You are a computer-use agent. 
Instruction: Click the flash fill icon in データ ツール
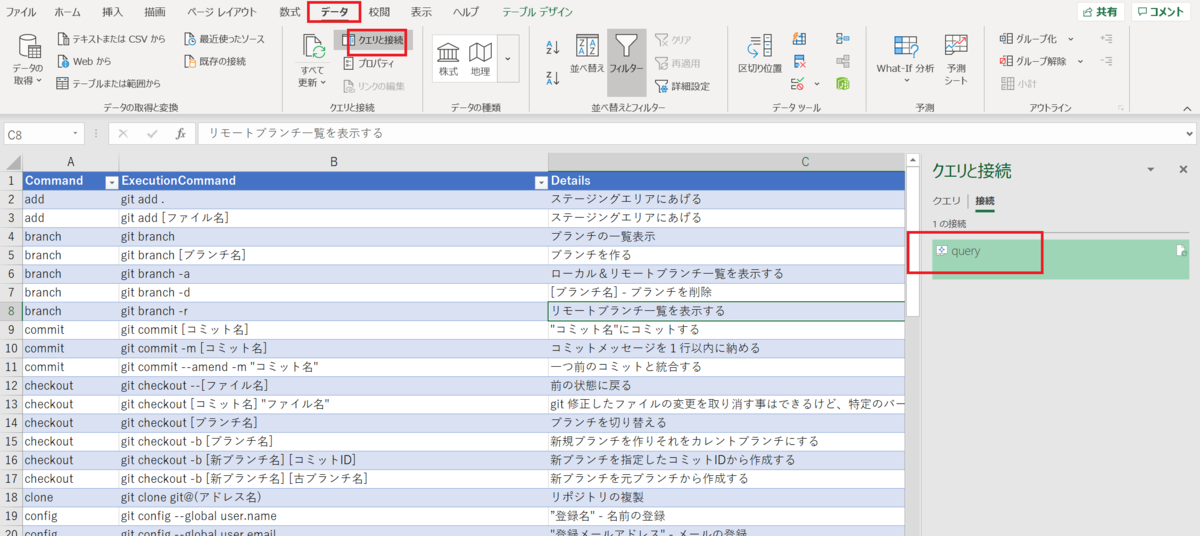pyautogui.click(x=798, y=39)
